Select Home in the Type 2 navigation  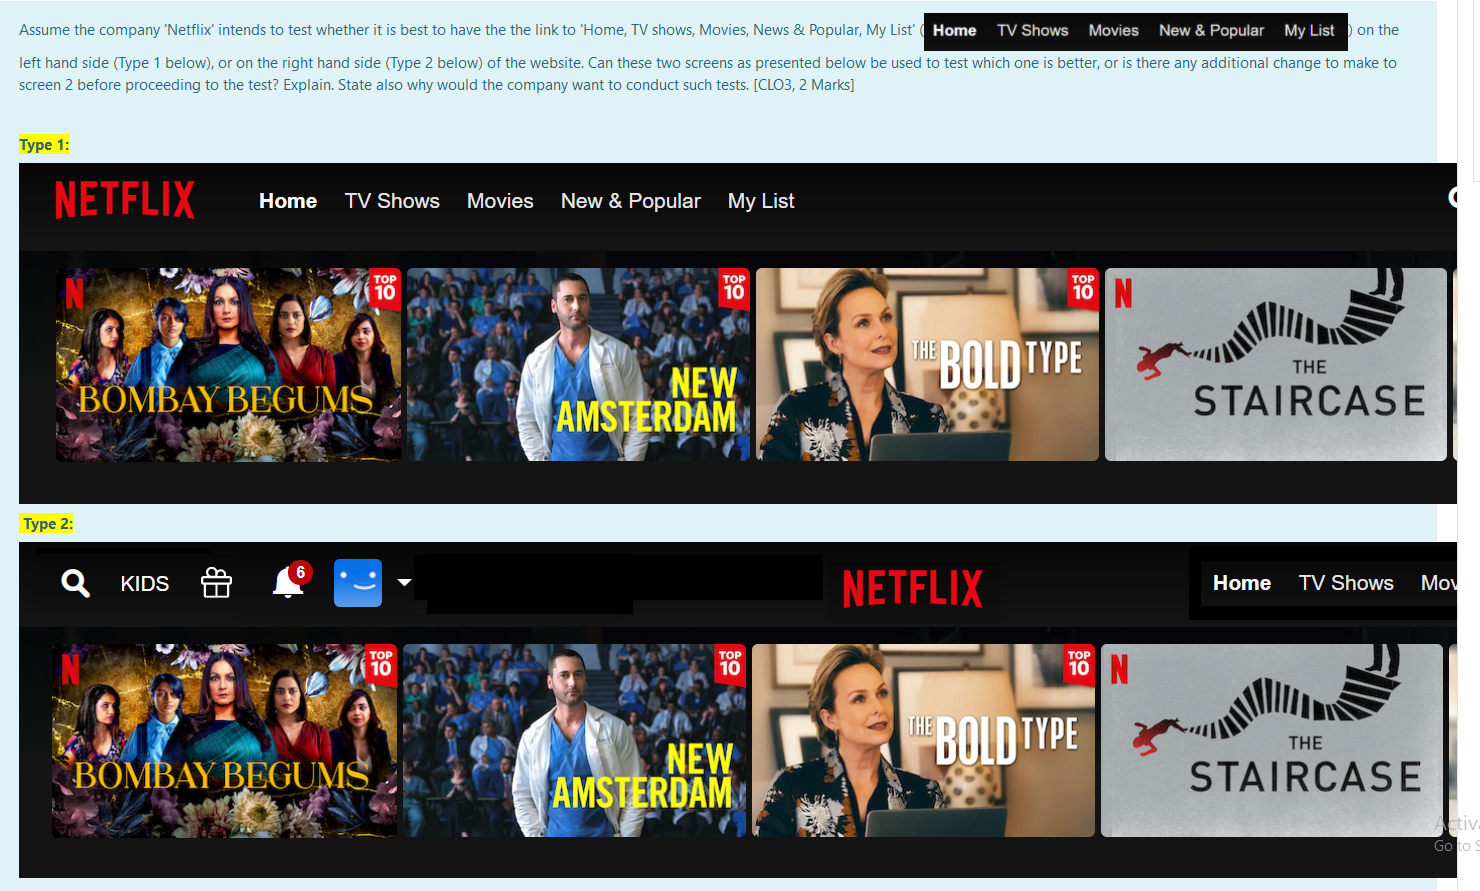tap(1242, 583)
